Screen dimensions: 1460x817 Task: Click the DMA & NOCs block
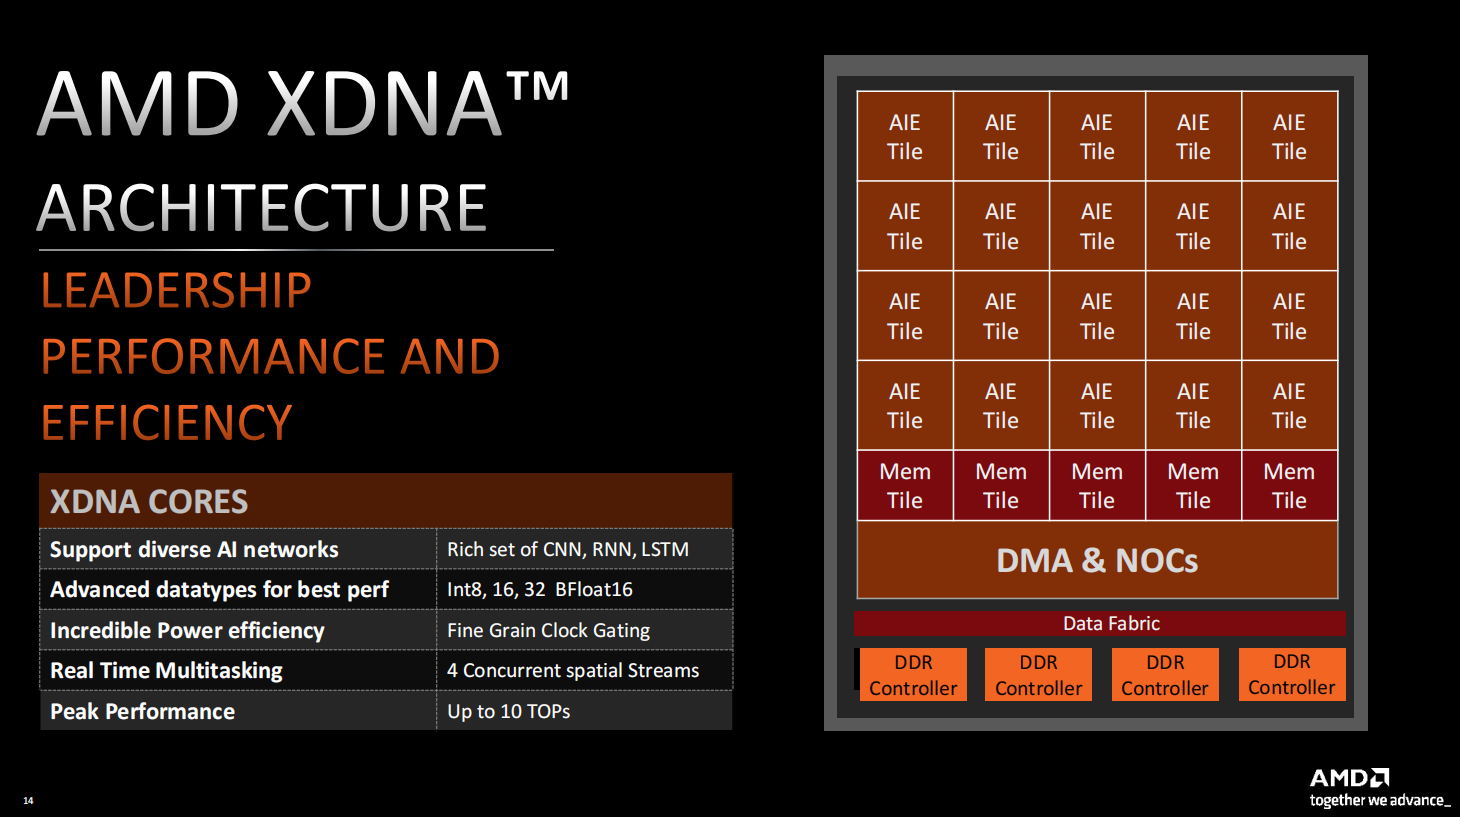click(x=1097, y=560)
